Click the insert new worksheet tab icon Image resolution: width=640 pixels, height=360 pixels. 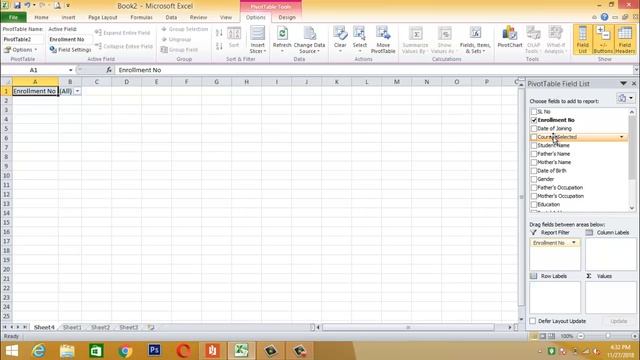point(151,327)
